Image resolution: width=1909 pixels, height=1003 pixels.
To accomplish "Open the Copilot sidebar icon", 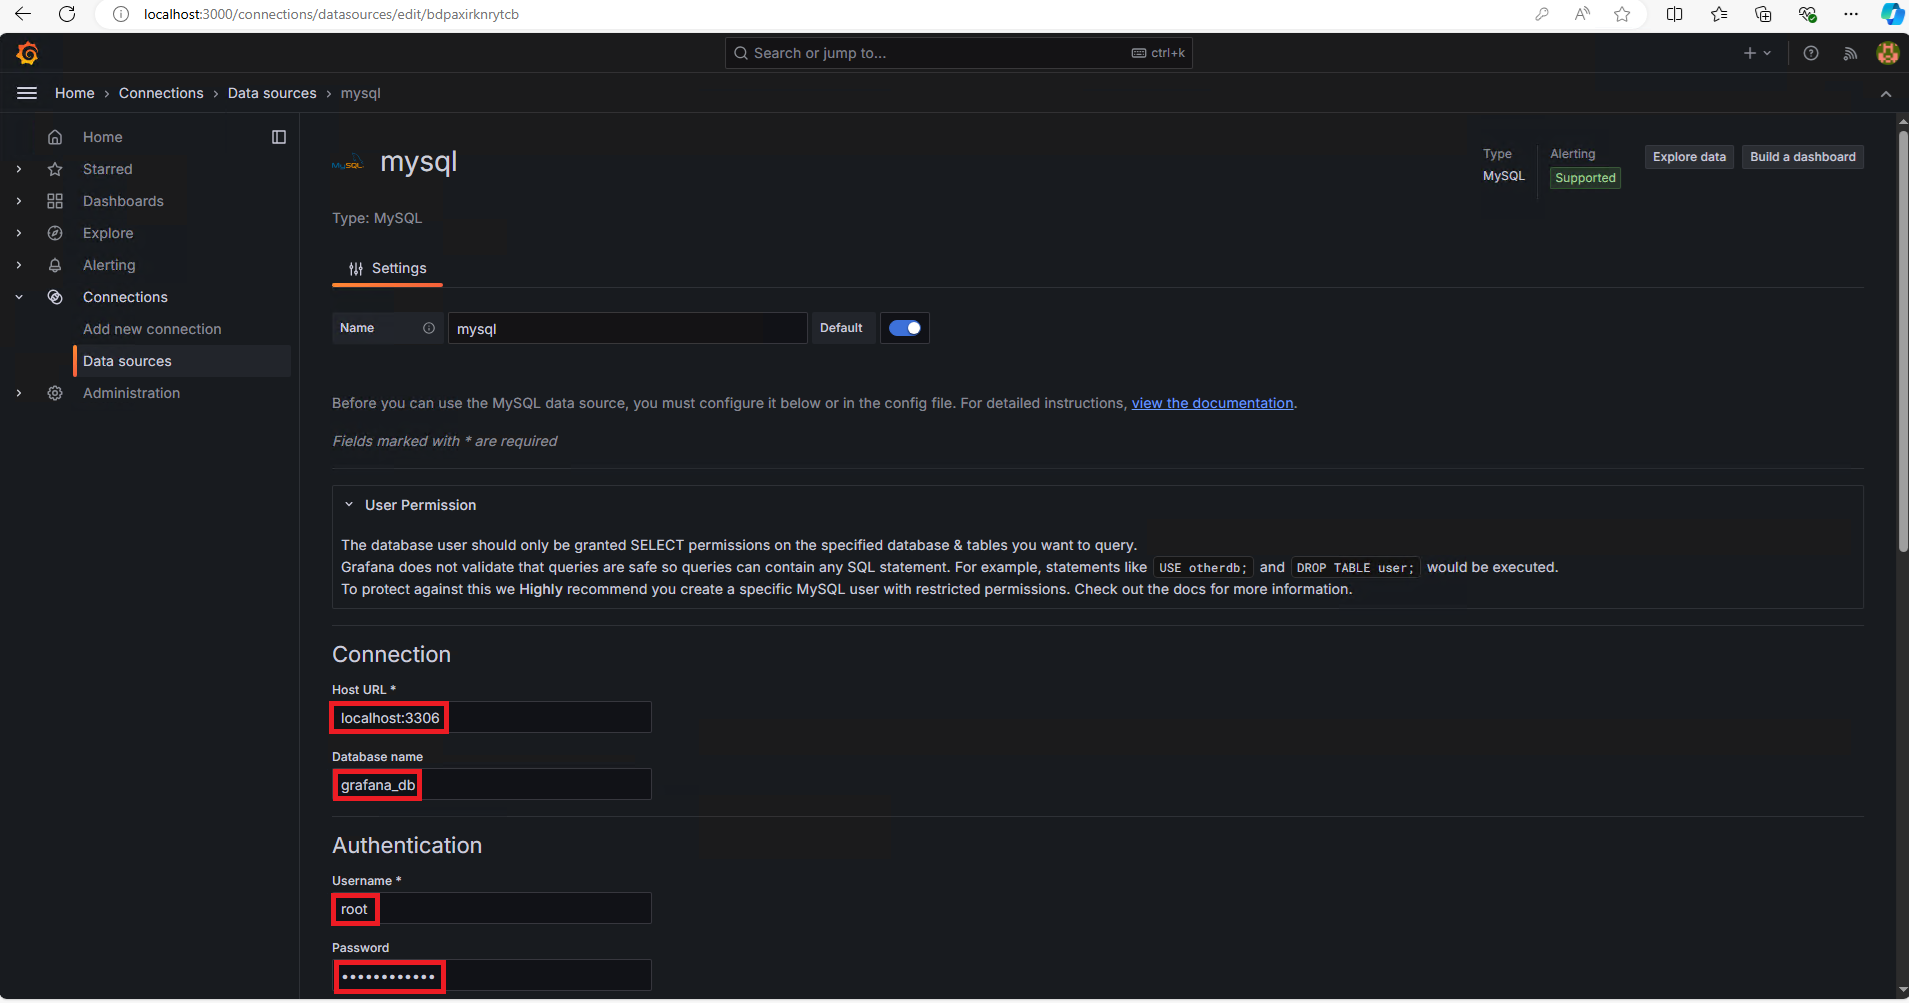I will 1892,14.
